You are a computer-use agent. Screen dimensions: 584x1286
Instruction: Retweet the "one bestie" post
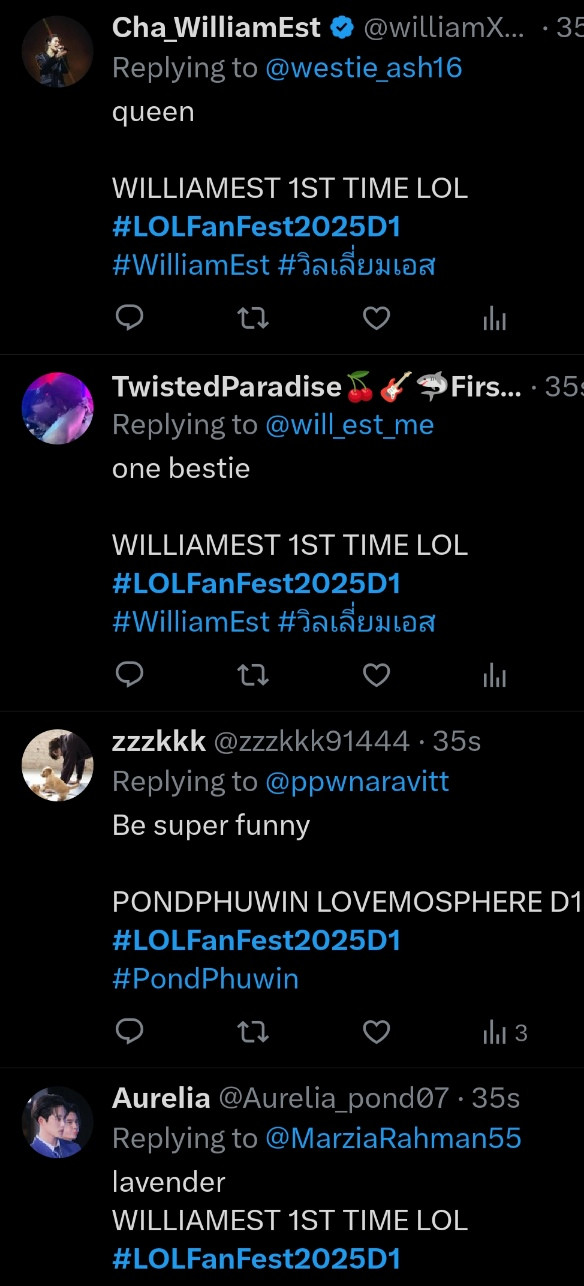253,676
